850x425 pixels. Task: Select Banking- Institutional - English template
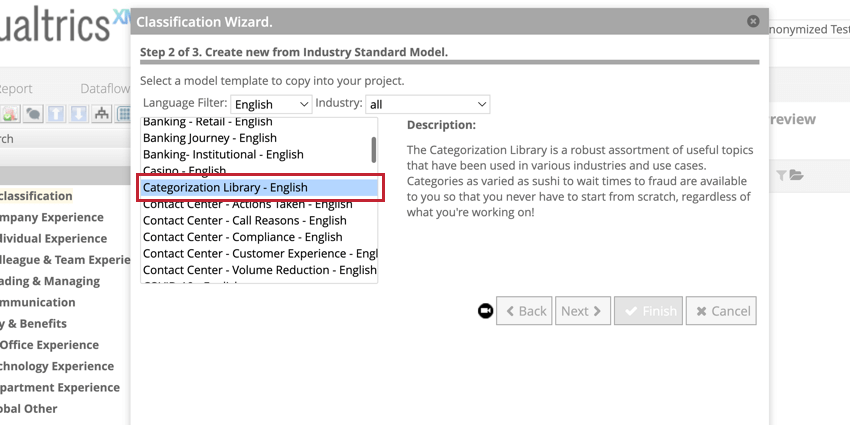(259, 154)
